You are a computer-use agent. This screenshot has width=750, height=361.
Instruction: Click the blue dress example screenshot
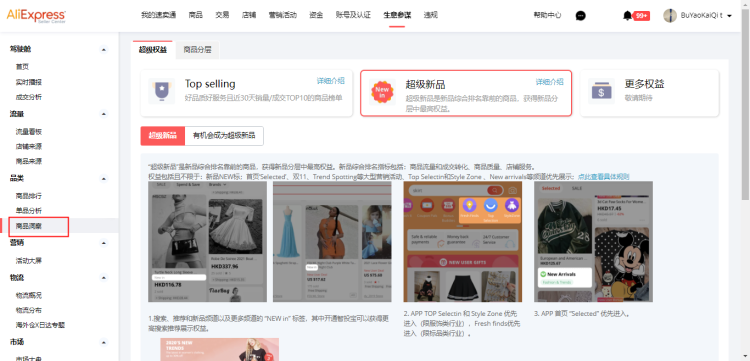332,241
